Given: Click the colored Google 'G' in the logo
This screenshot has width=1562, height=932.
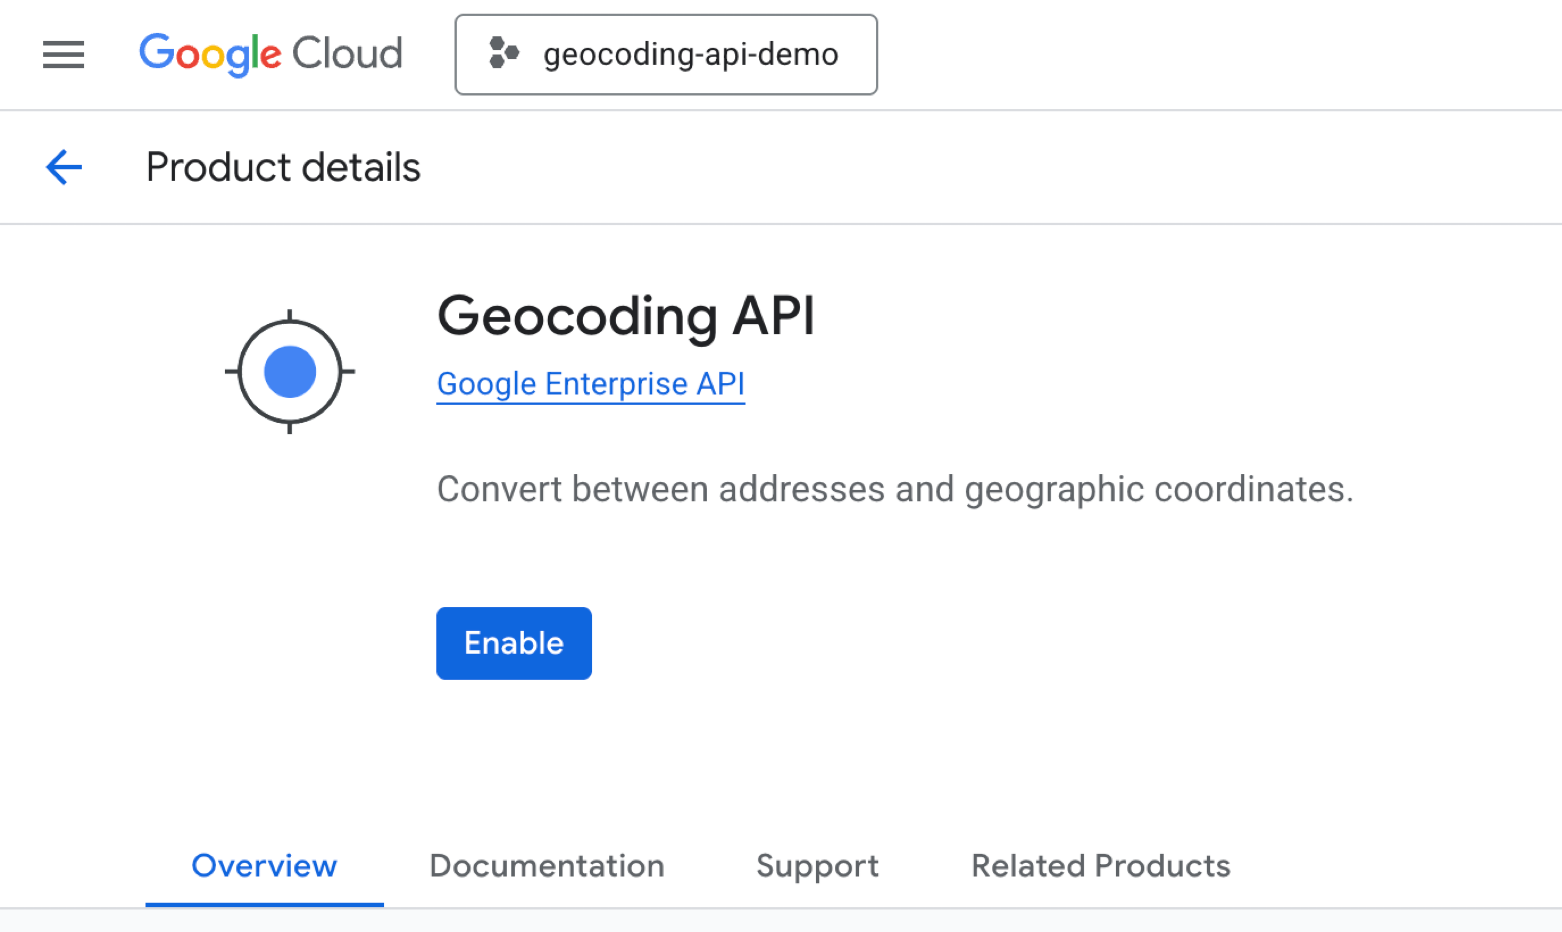Looking at the screenshot, I should click(155, 54).
